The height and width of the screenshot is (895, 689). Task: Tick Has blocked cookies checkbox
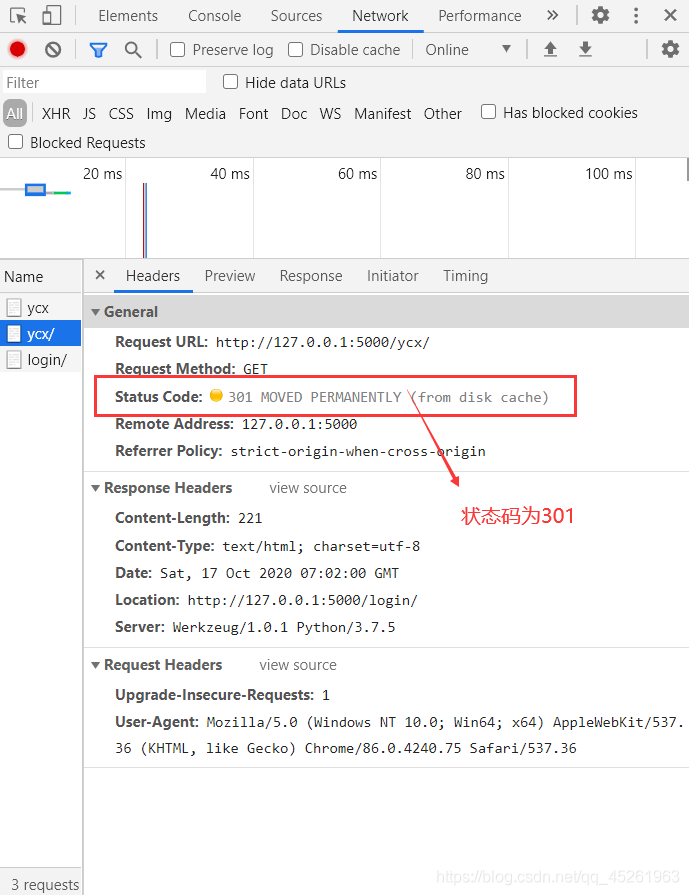[x=489, y=112]
